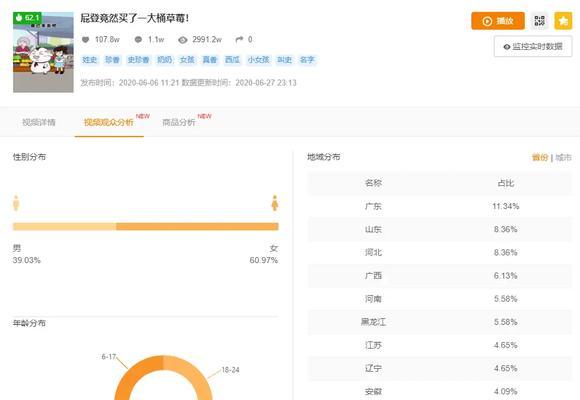This screenshot has height=400, width=580.
Task: Select the 名字 tag
Action: tap(307, 60)
